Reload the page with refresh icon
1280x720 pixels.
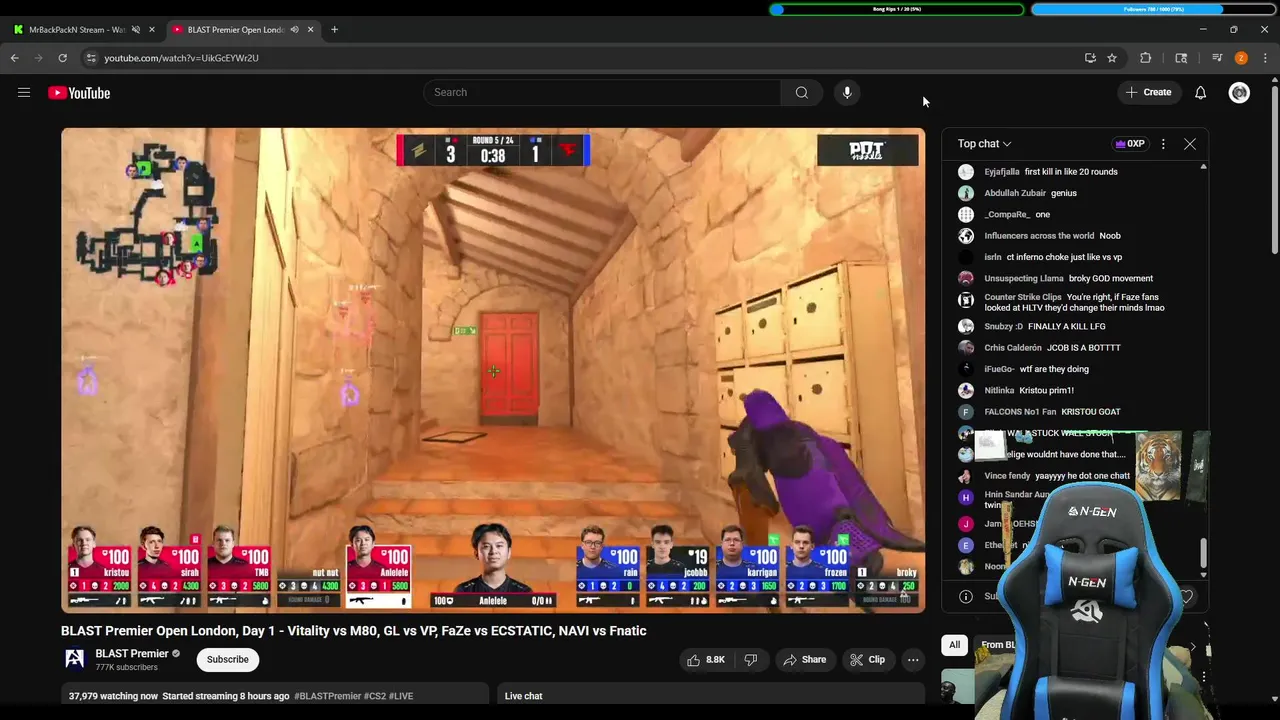63,58
